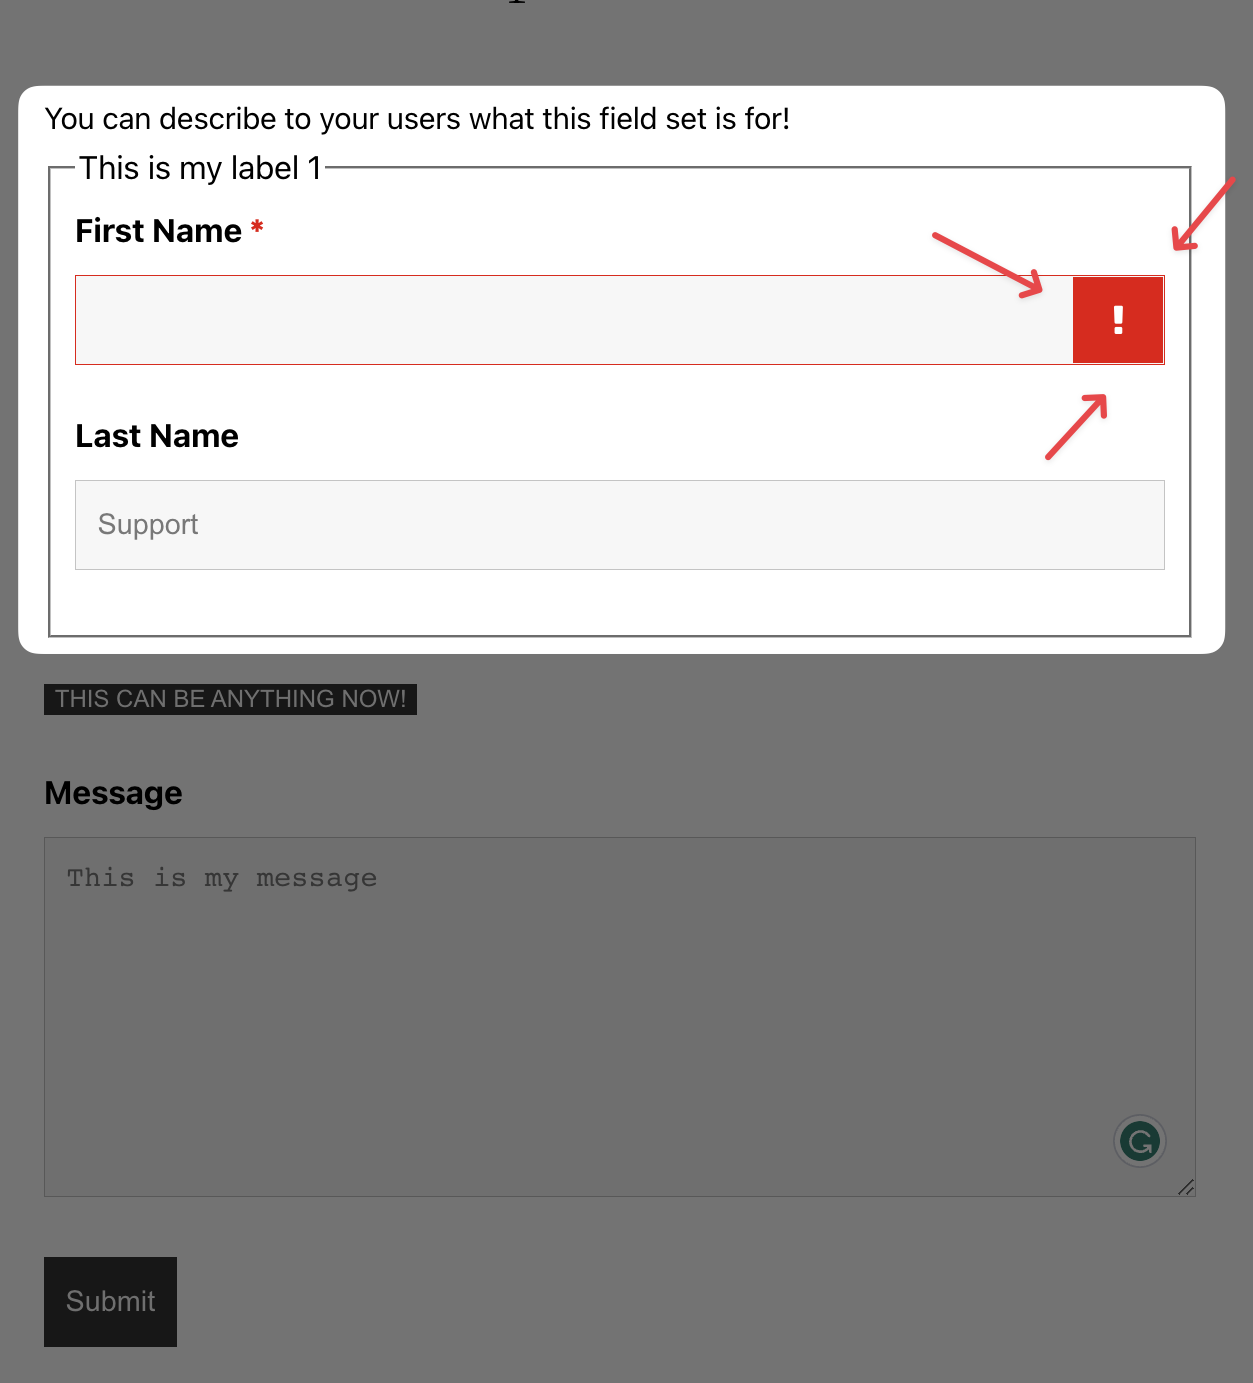Viewport: 1253px width, 1383px height.
Task: Click the fieldset description text at the top
Action: (x=417, y=119)
